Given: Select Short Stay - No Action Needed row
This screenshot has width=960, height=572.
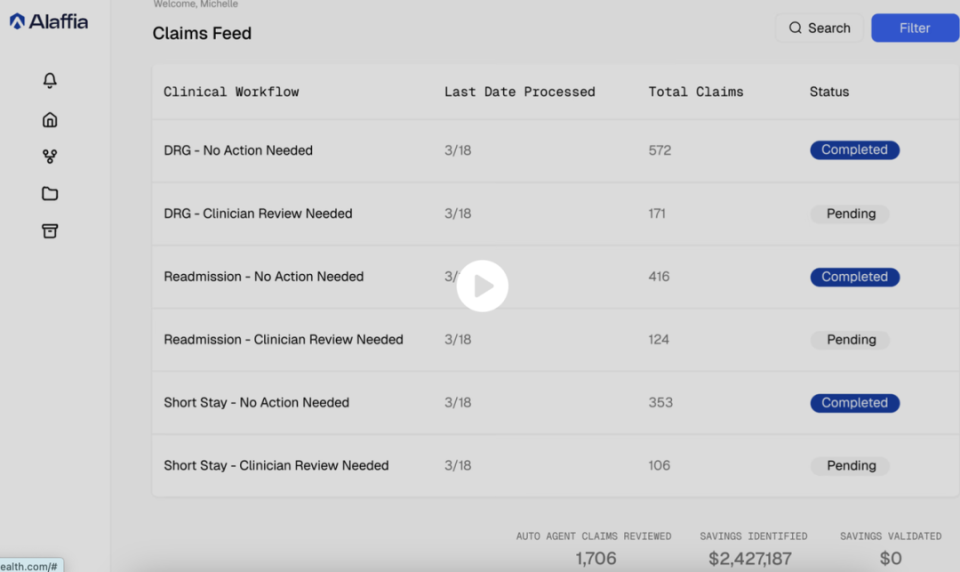Looking at the screenshot, I should (555, 402).
